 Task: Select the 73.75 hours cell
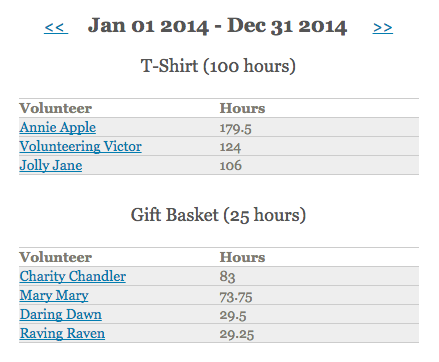point(236,297)
